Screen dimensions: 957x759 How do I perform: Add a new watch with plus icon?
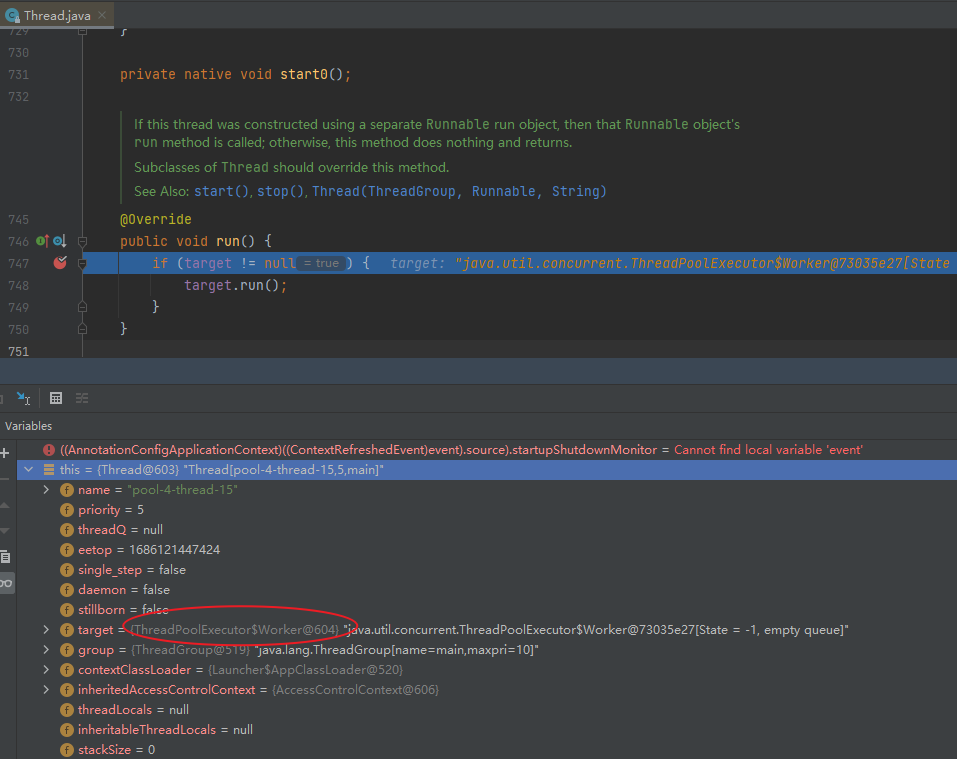(x=5, y=453)
